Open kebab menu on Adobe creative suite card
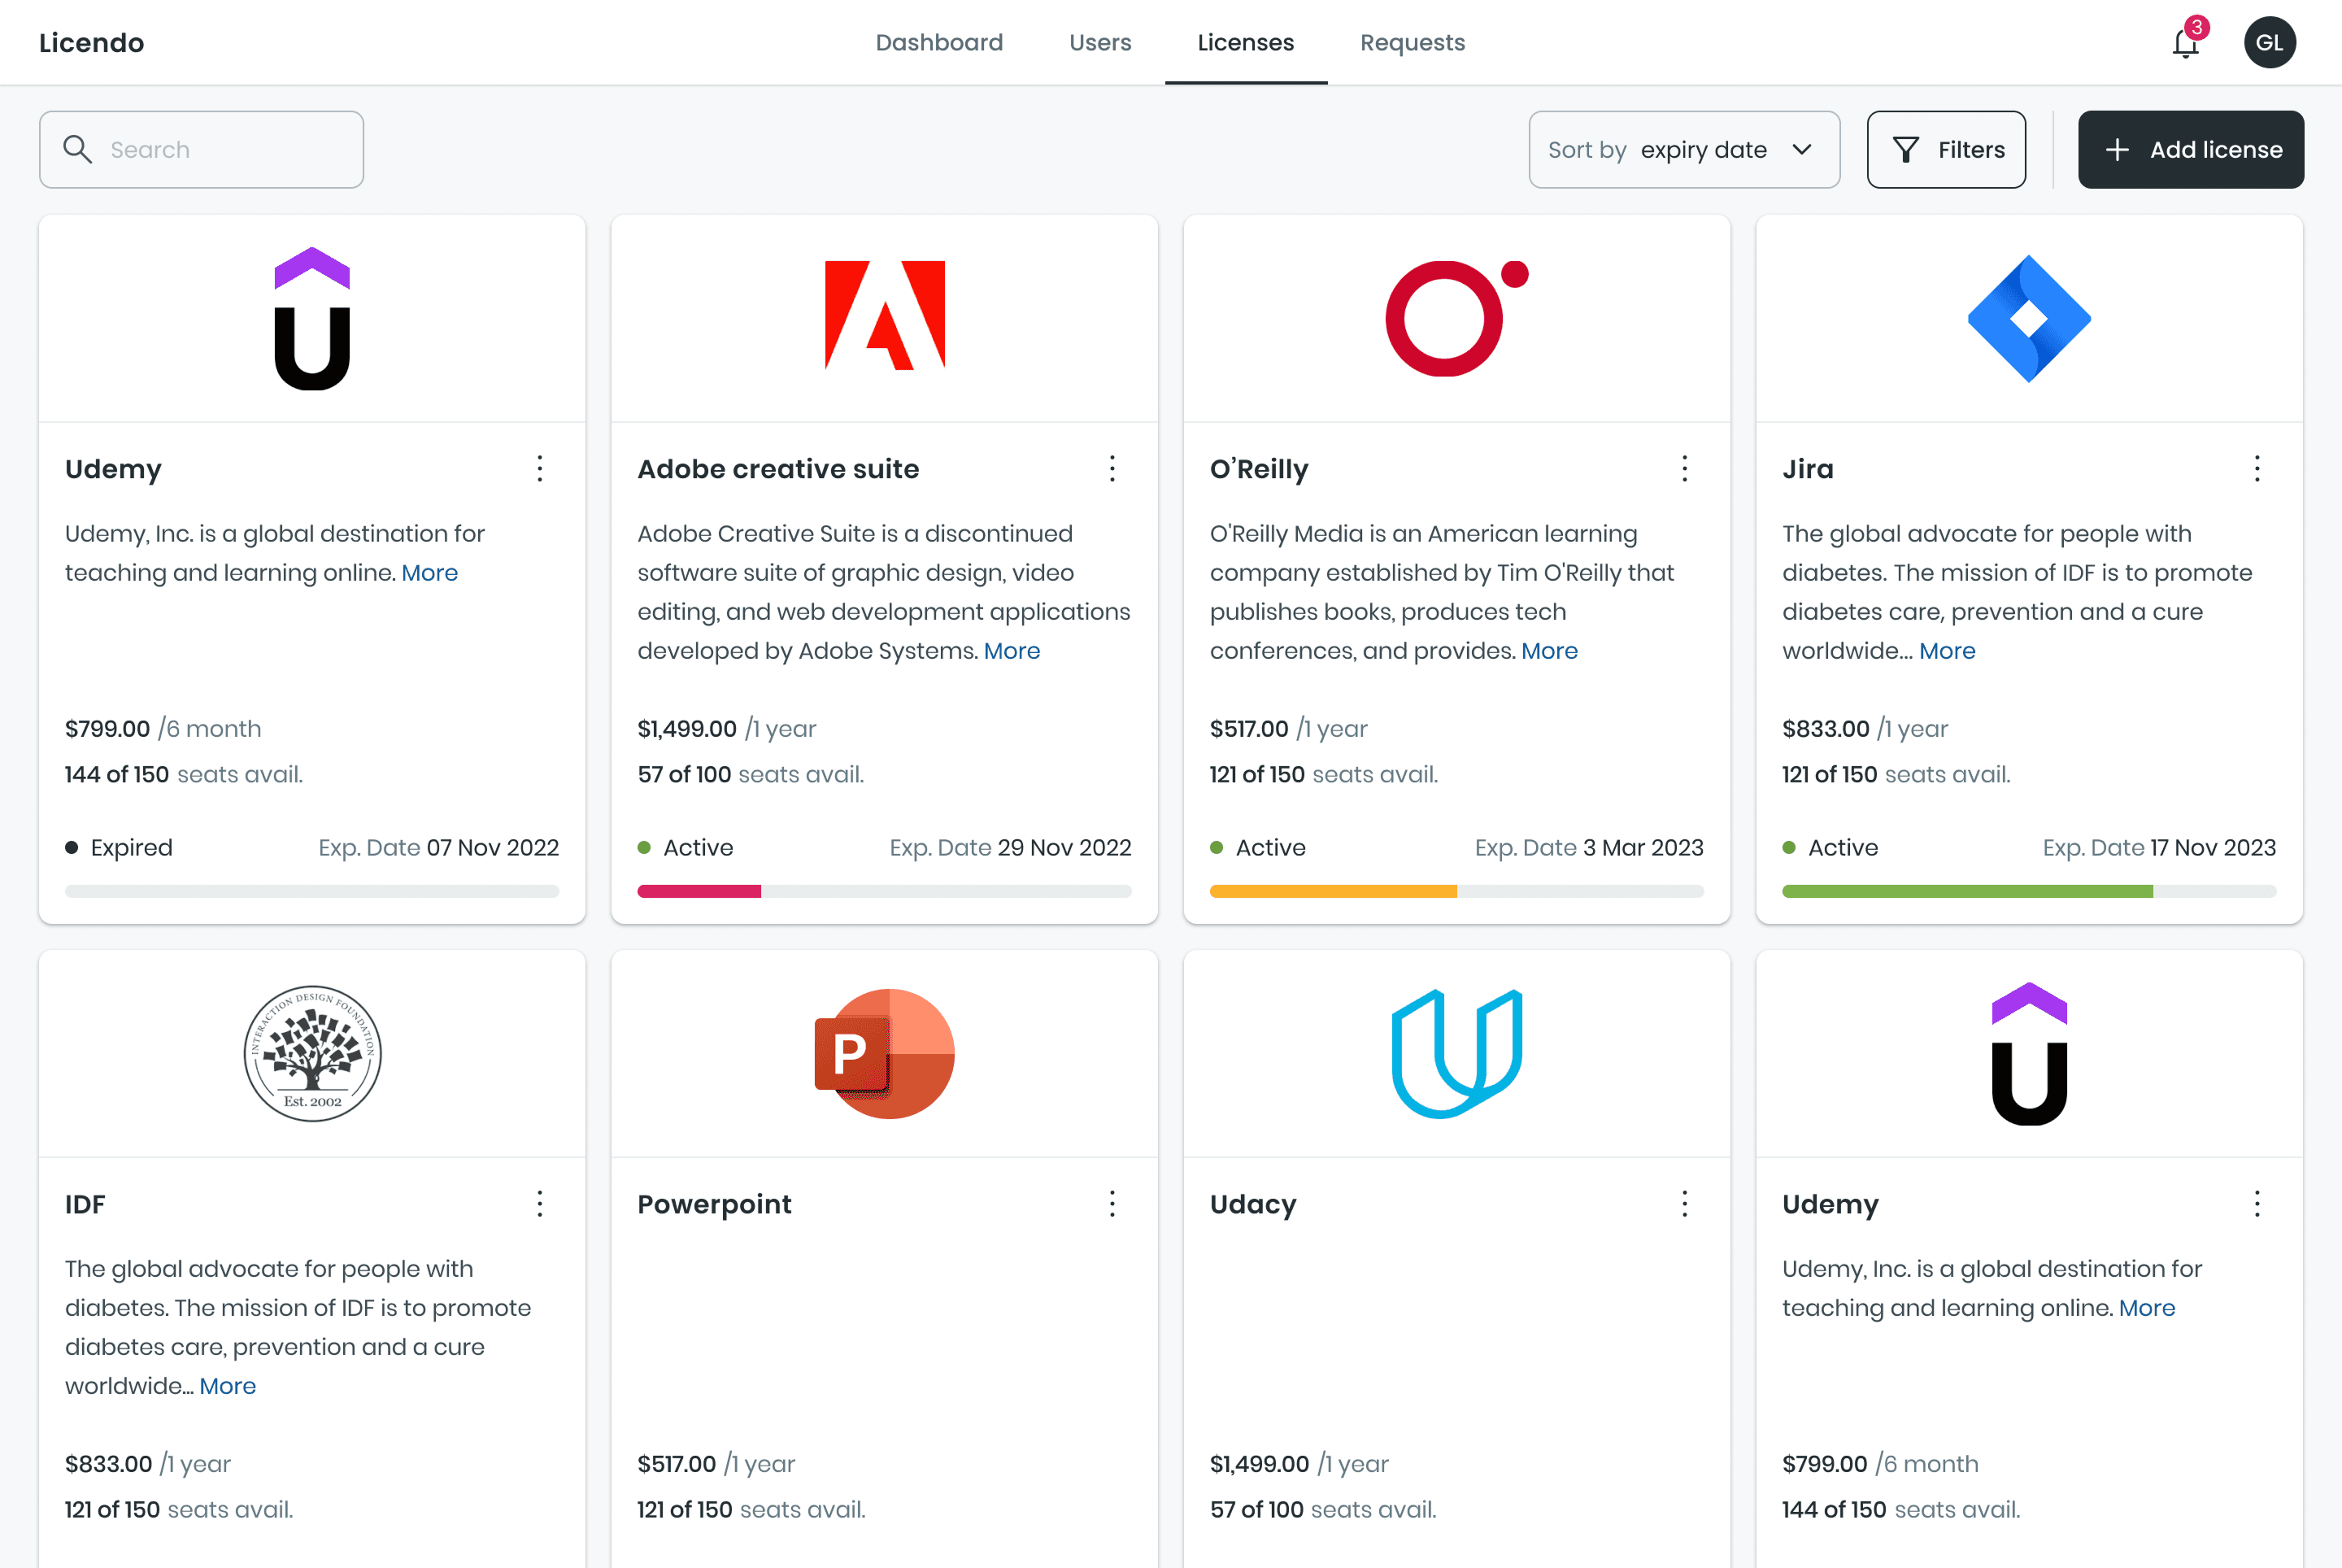2342x1568 pixels. pyautogui.click(x=1112, y=469)
